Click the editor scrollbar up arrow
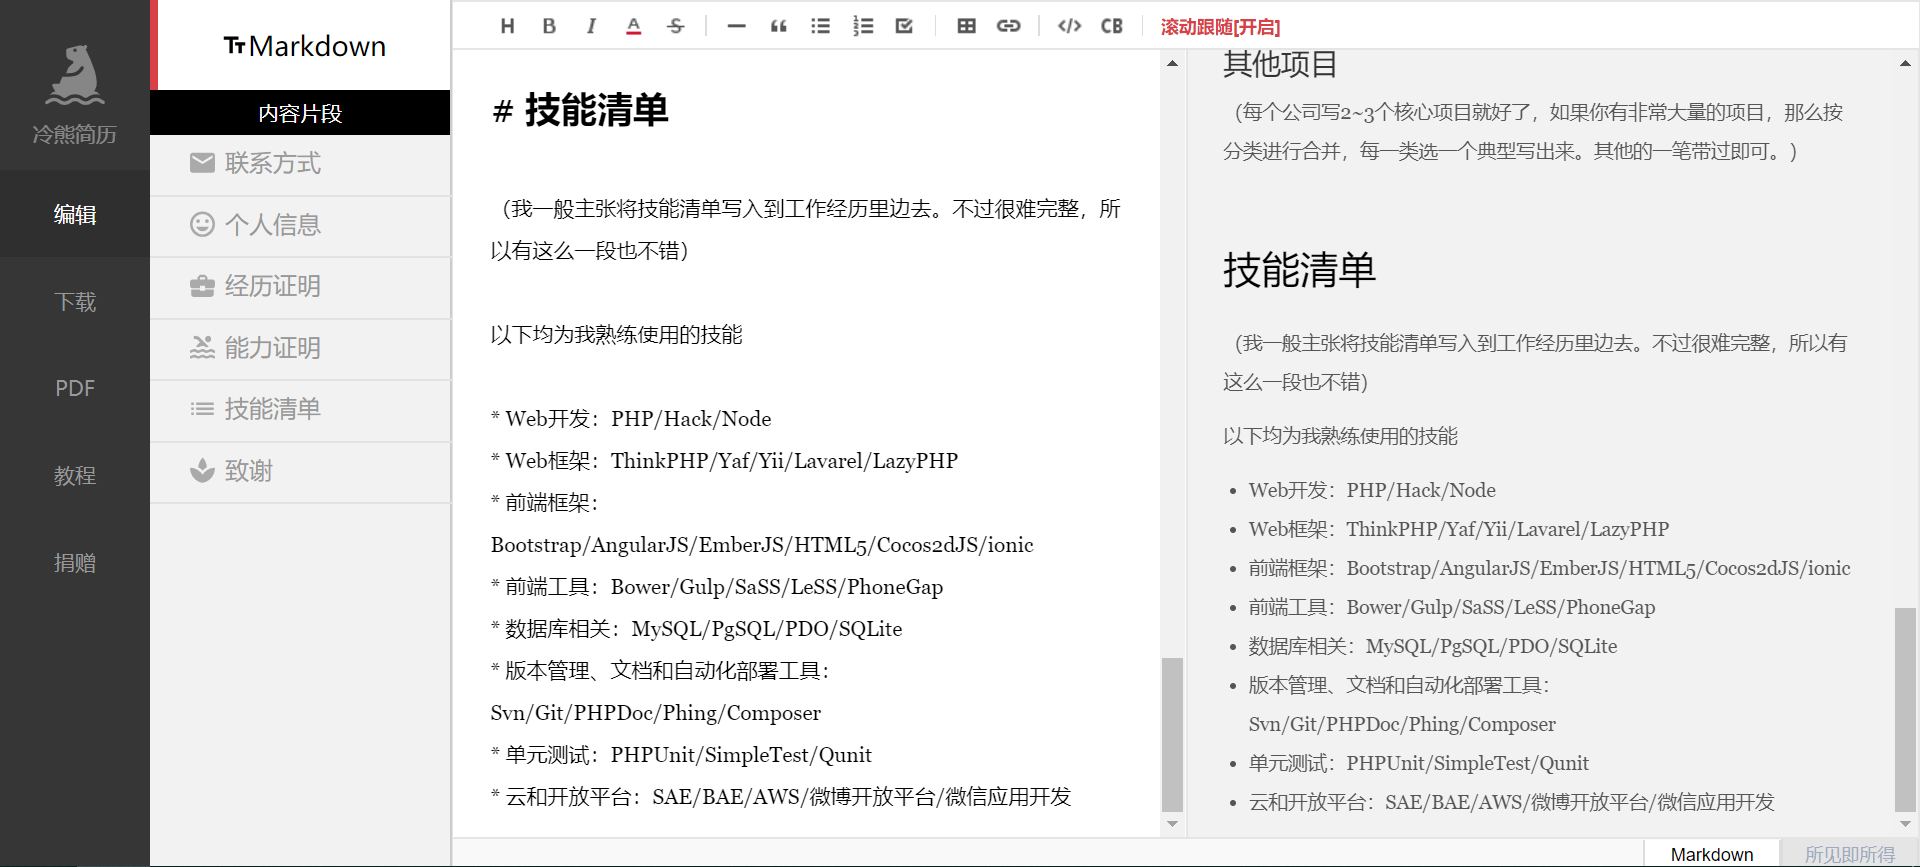The width and height of the screenshot is (1920, 867). pos(1172,63)
